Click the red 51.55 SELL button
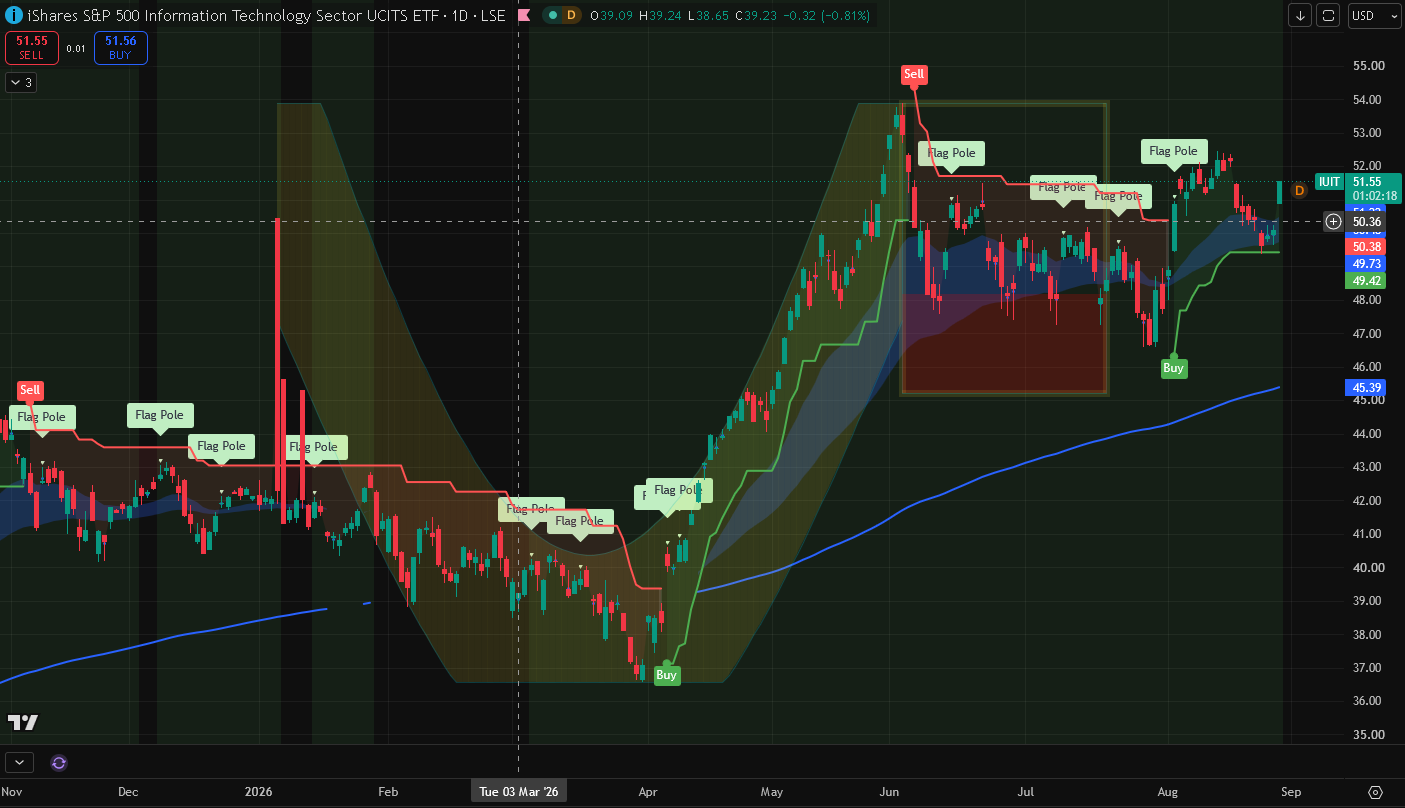 32,48
